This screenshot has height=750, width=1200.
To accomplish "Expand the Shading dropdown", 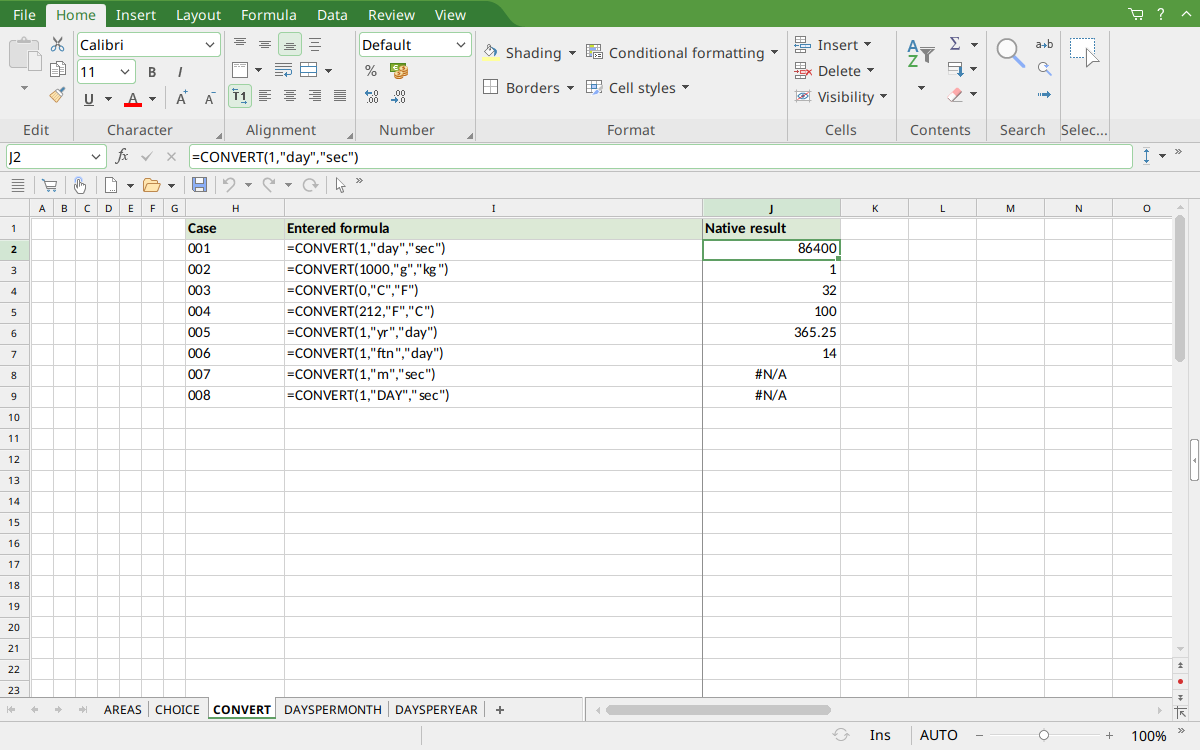I will pyautogui.click(x=572, y=53).
